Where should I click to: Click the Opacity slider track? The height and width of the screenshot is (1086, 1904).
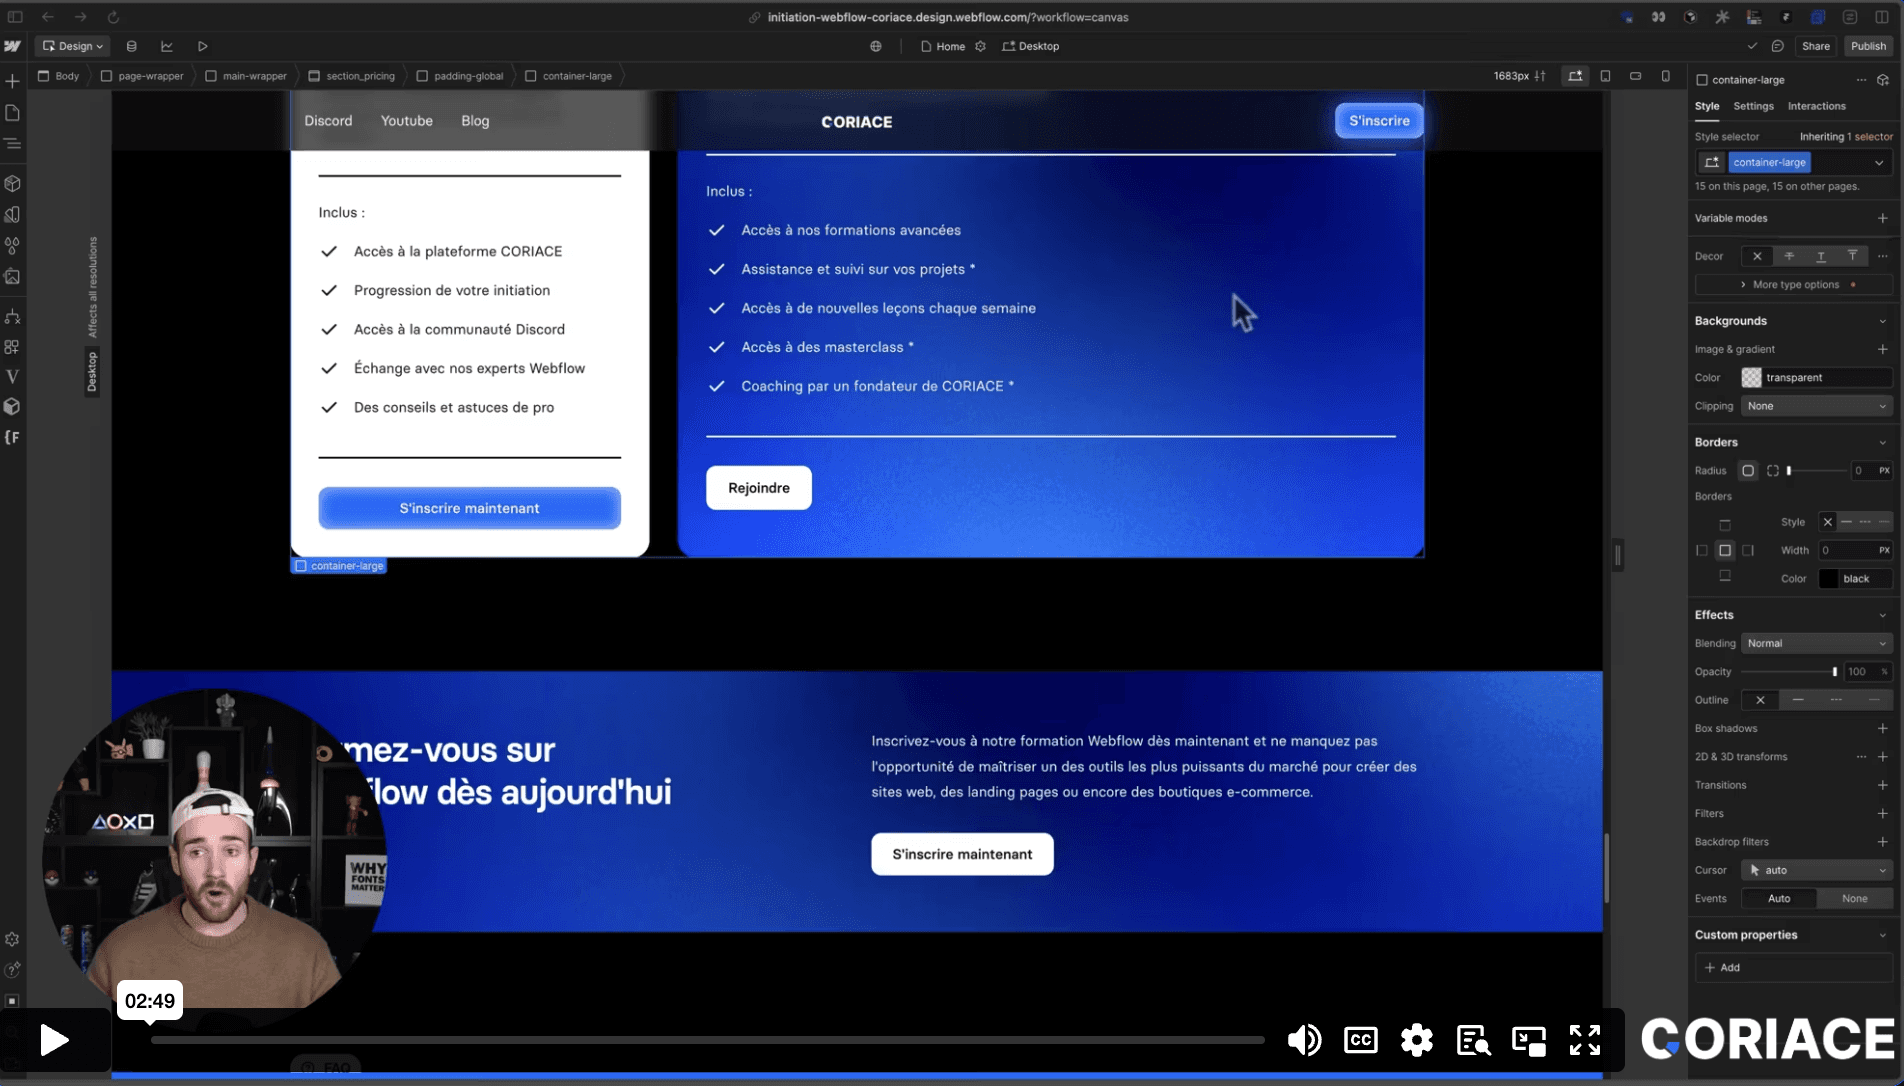(1788, 672)
